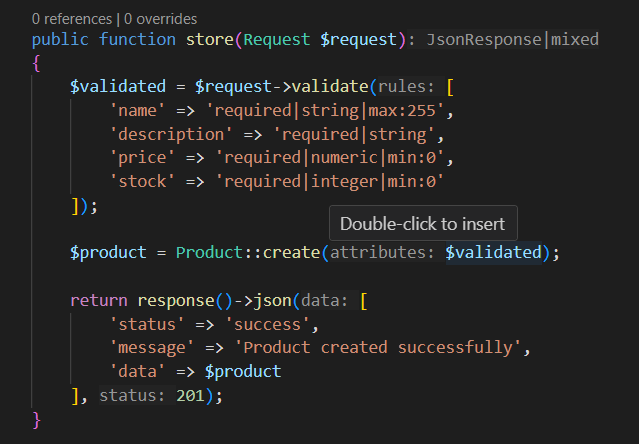Click the Product class name
Viewport: 639px width, 444px height.
coord(209,252)
